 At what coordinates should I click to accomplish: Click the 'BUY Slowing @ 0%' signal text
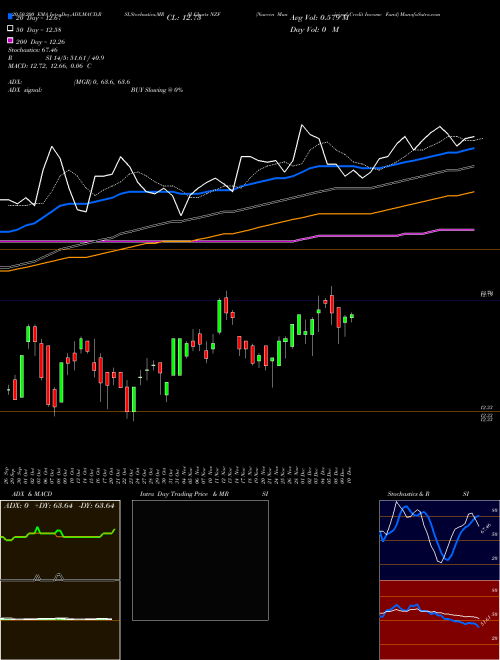pos(157,90)
